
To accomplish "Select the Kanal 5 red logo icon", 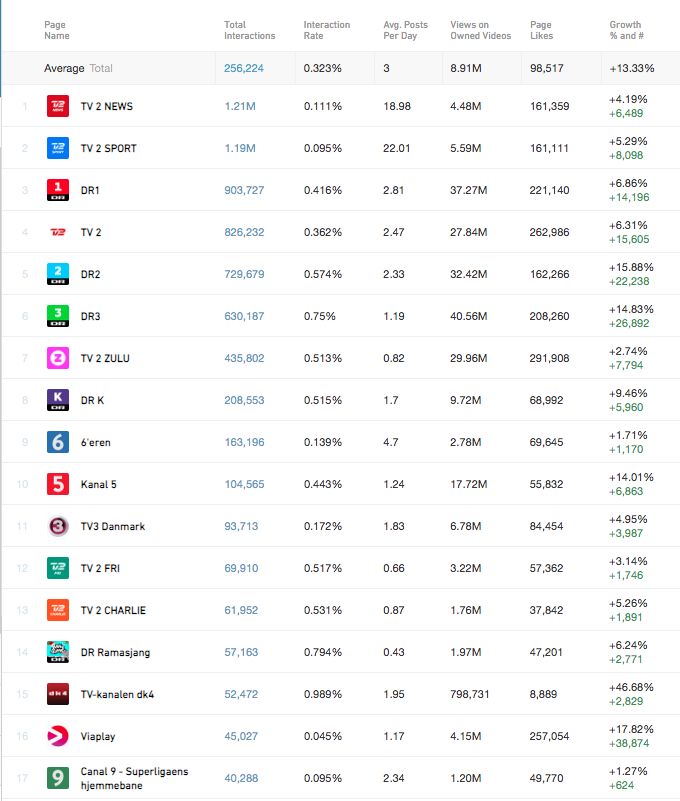I will (x=58, y=484).
